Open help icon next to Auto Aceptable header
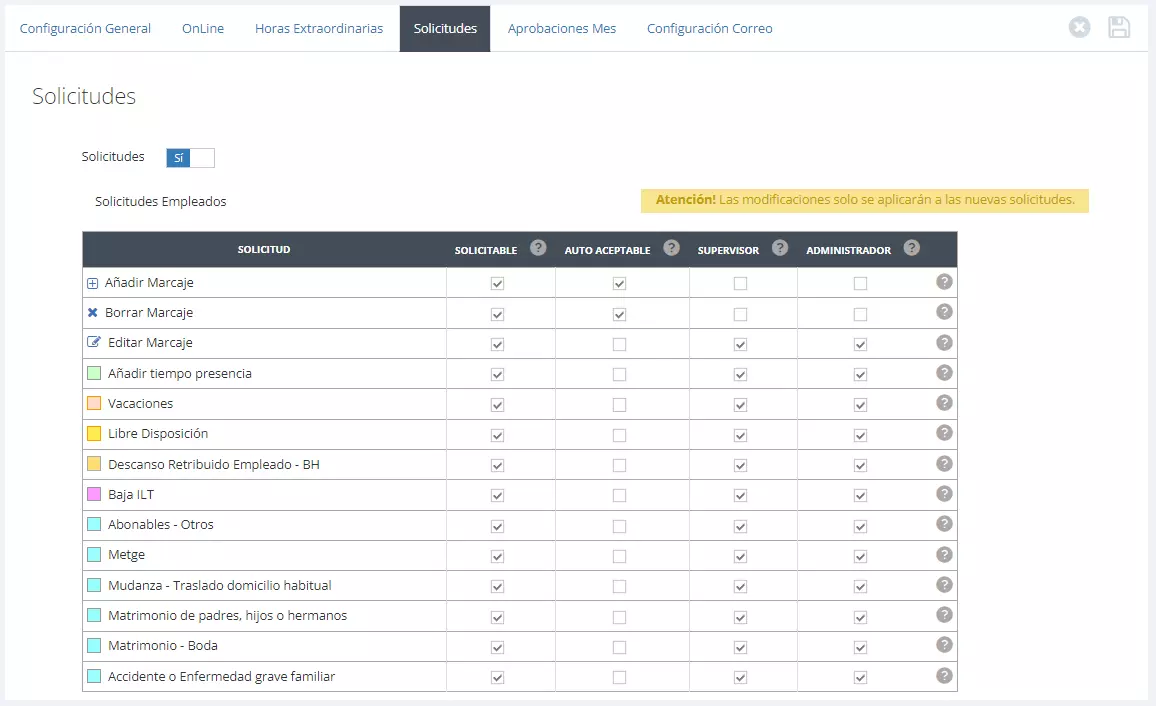Image resolution: width=1156 pixels, height=706 pixels. tap(671, 248)
